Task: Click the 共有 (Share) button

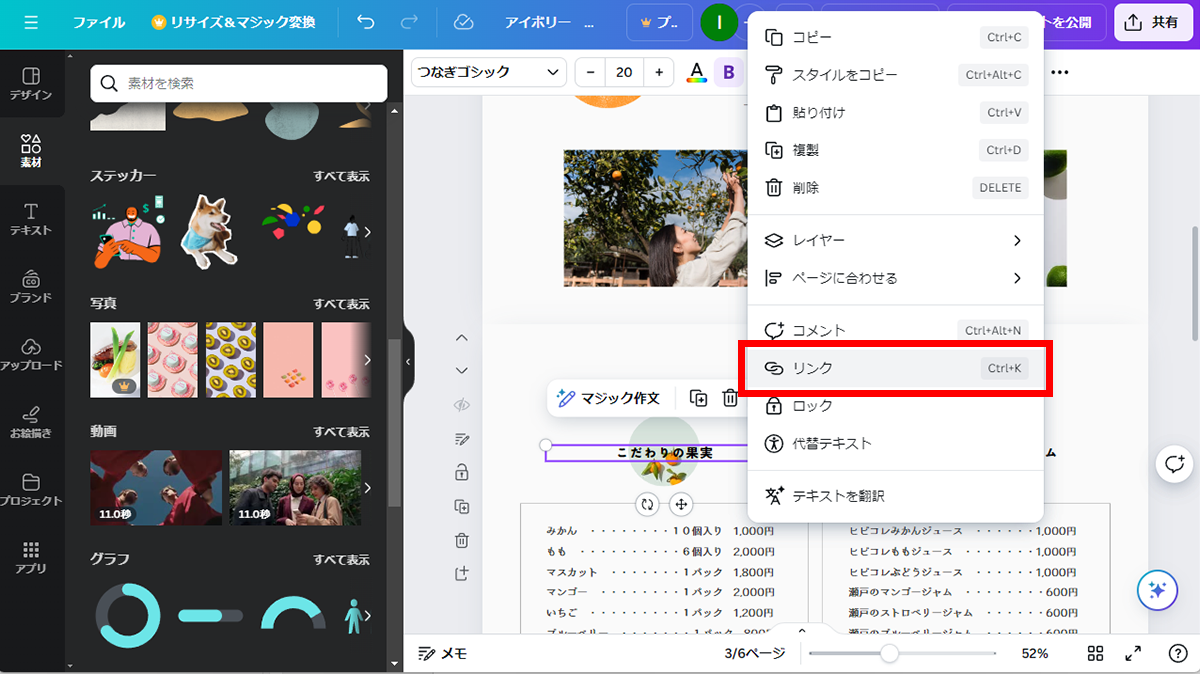Action: click(x=1153, y=22)
